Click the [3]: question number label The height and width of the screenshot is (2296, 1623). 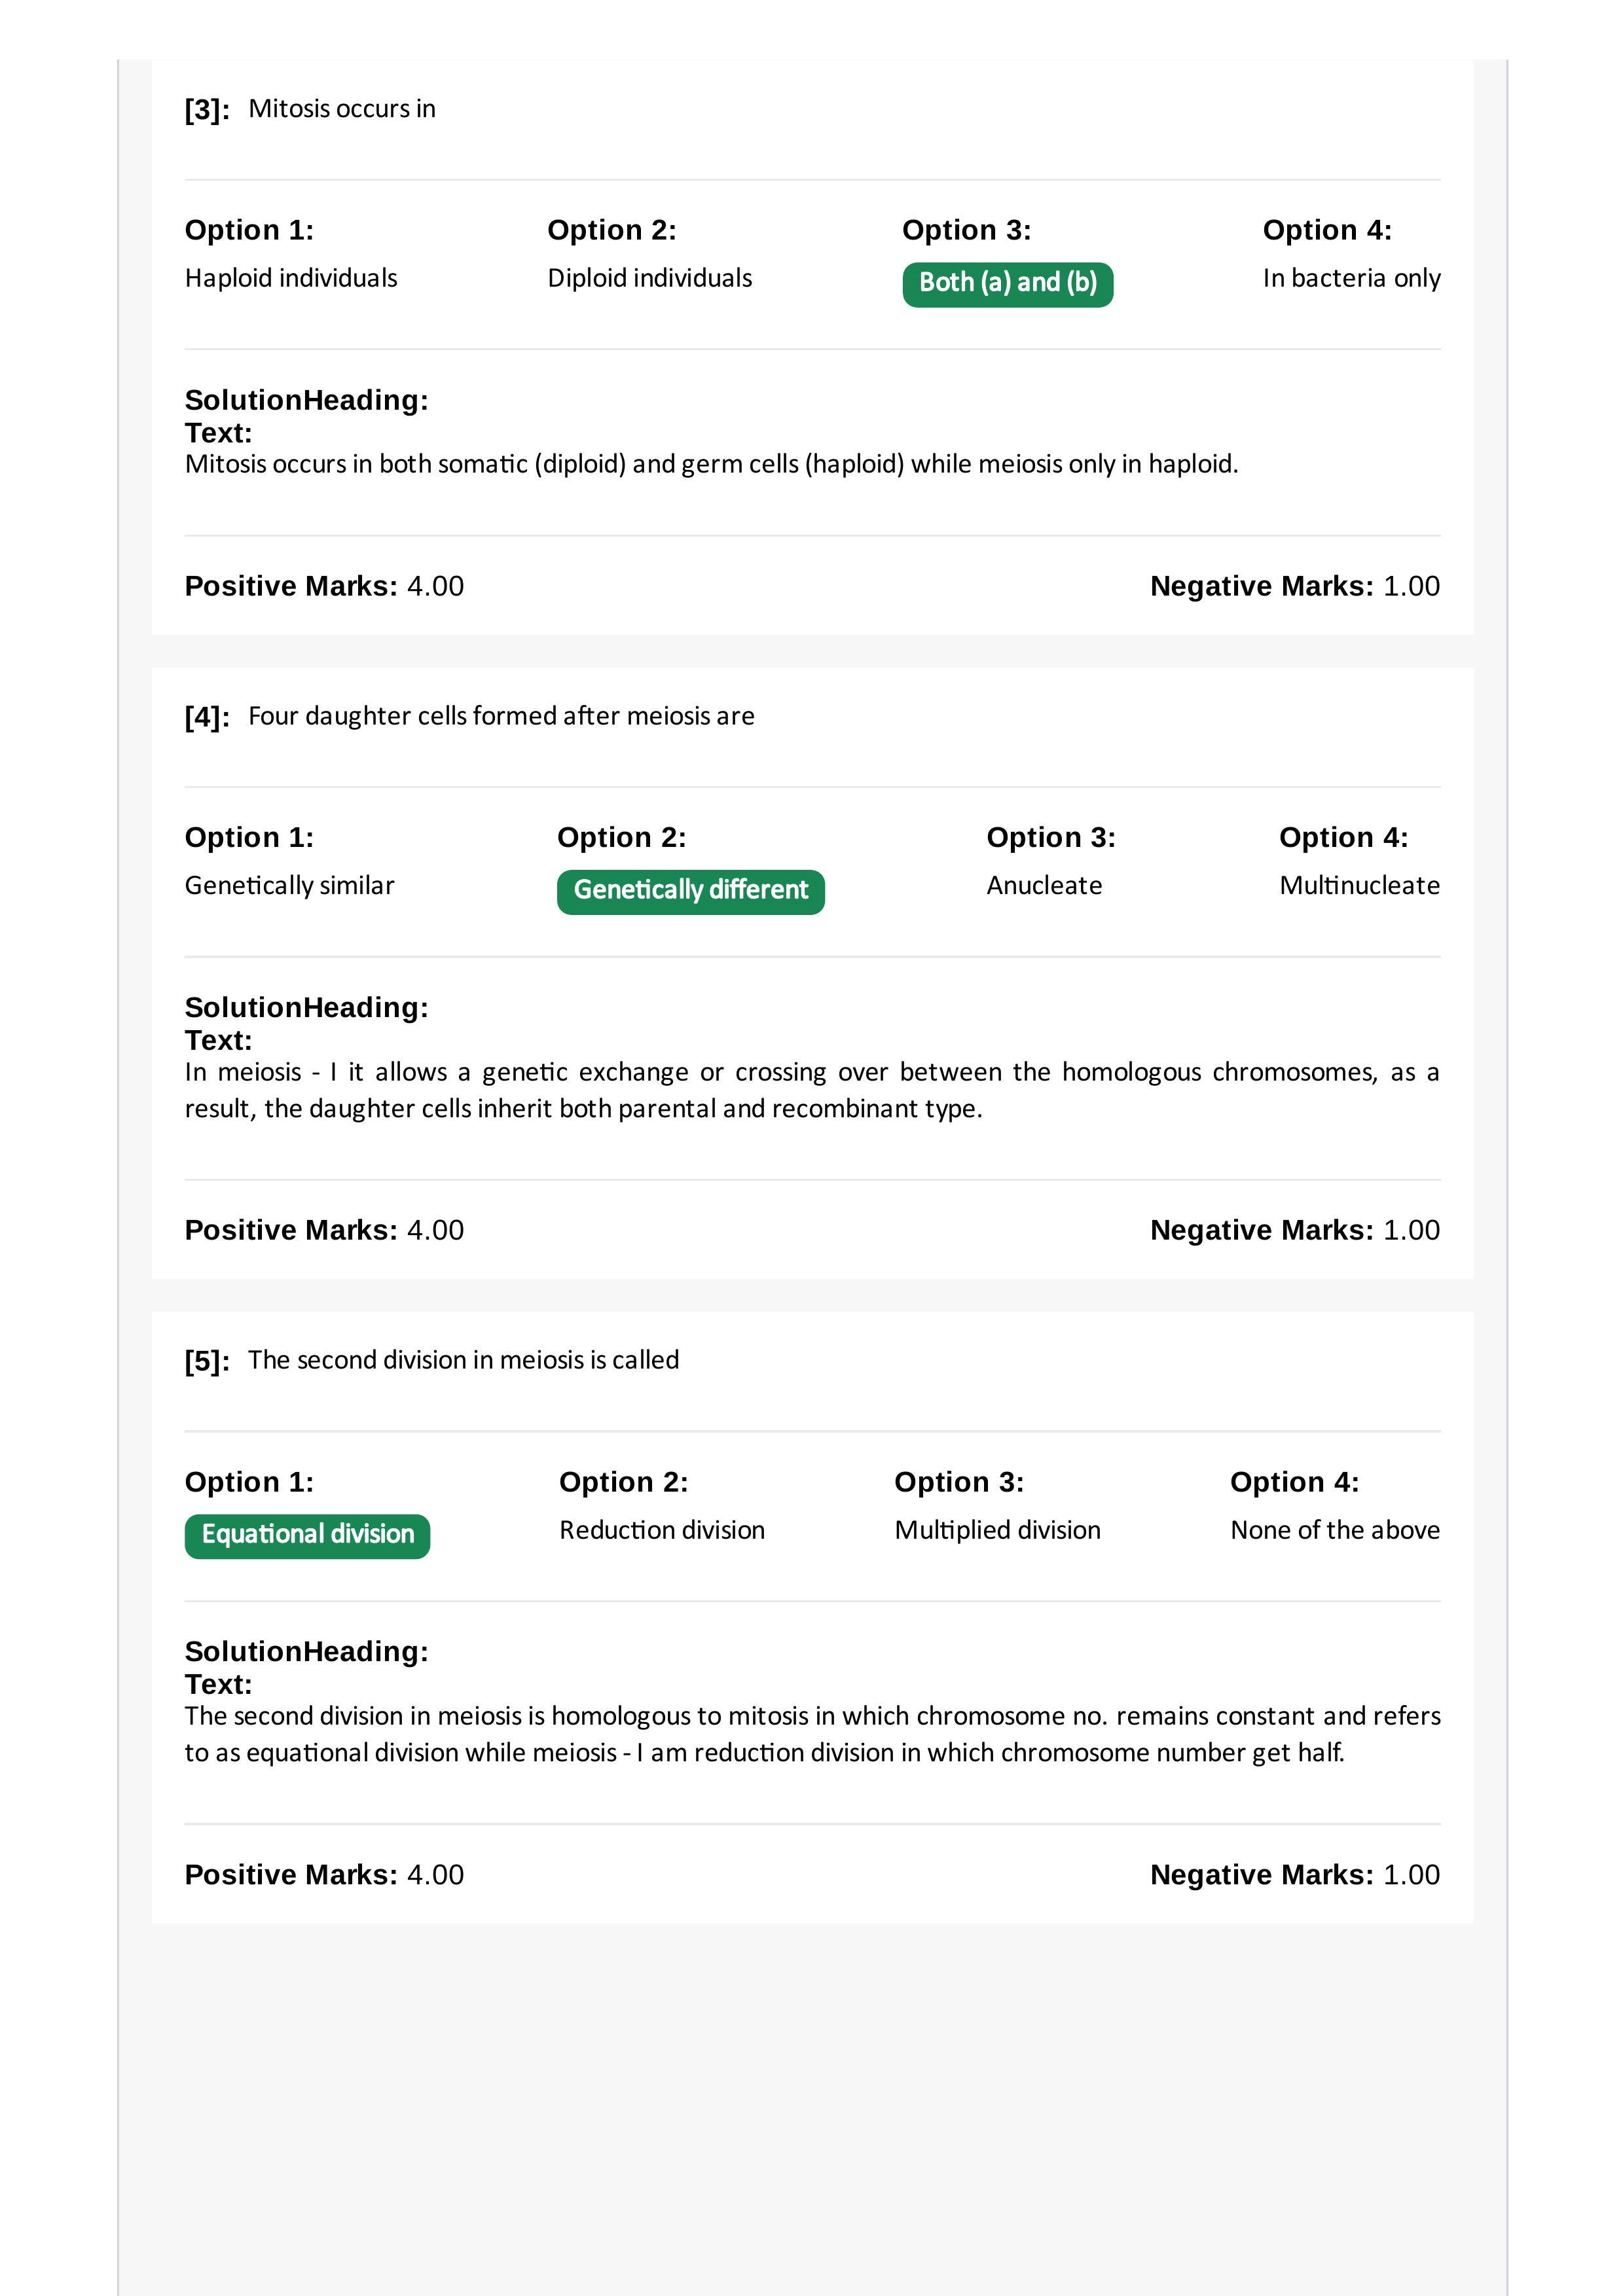click(207, 109)
